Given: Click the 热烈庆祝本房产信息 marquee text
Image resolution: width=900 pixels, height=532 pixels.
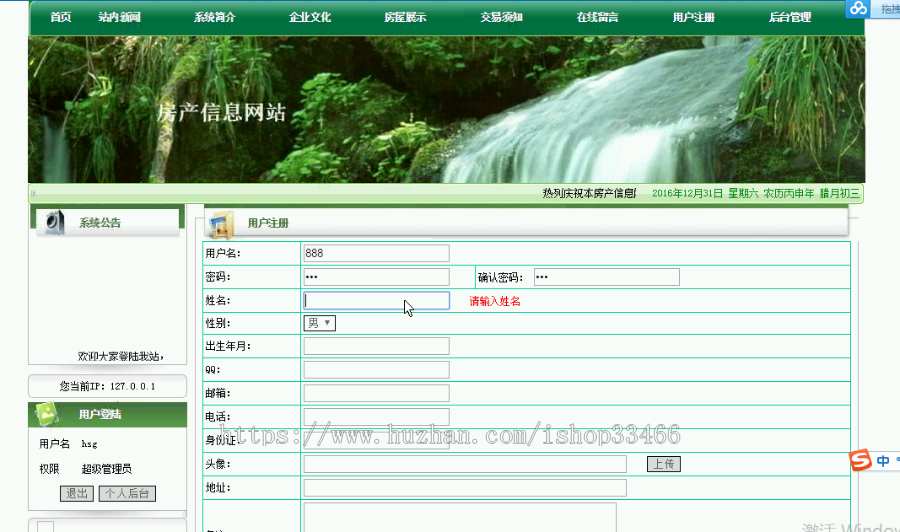Looking at the screenshot, I should [589, 193].
